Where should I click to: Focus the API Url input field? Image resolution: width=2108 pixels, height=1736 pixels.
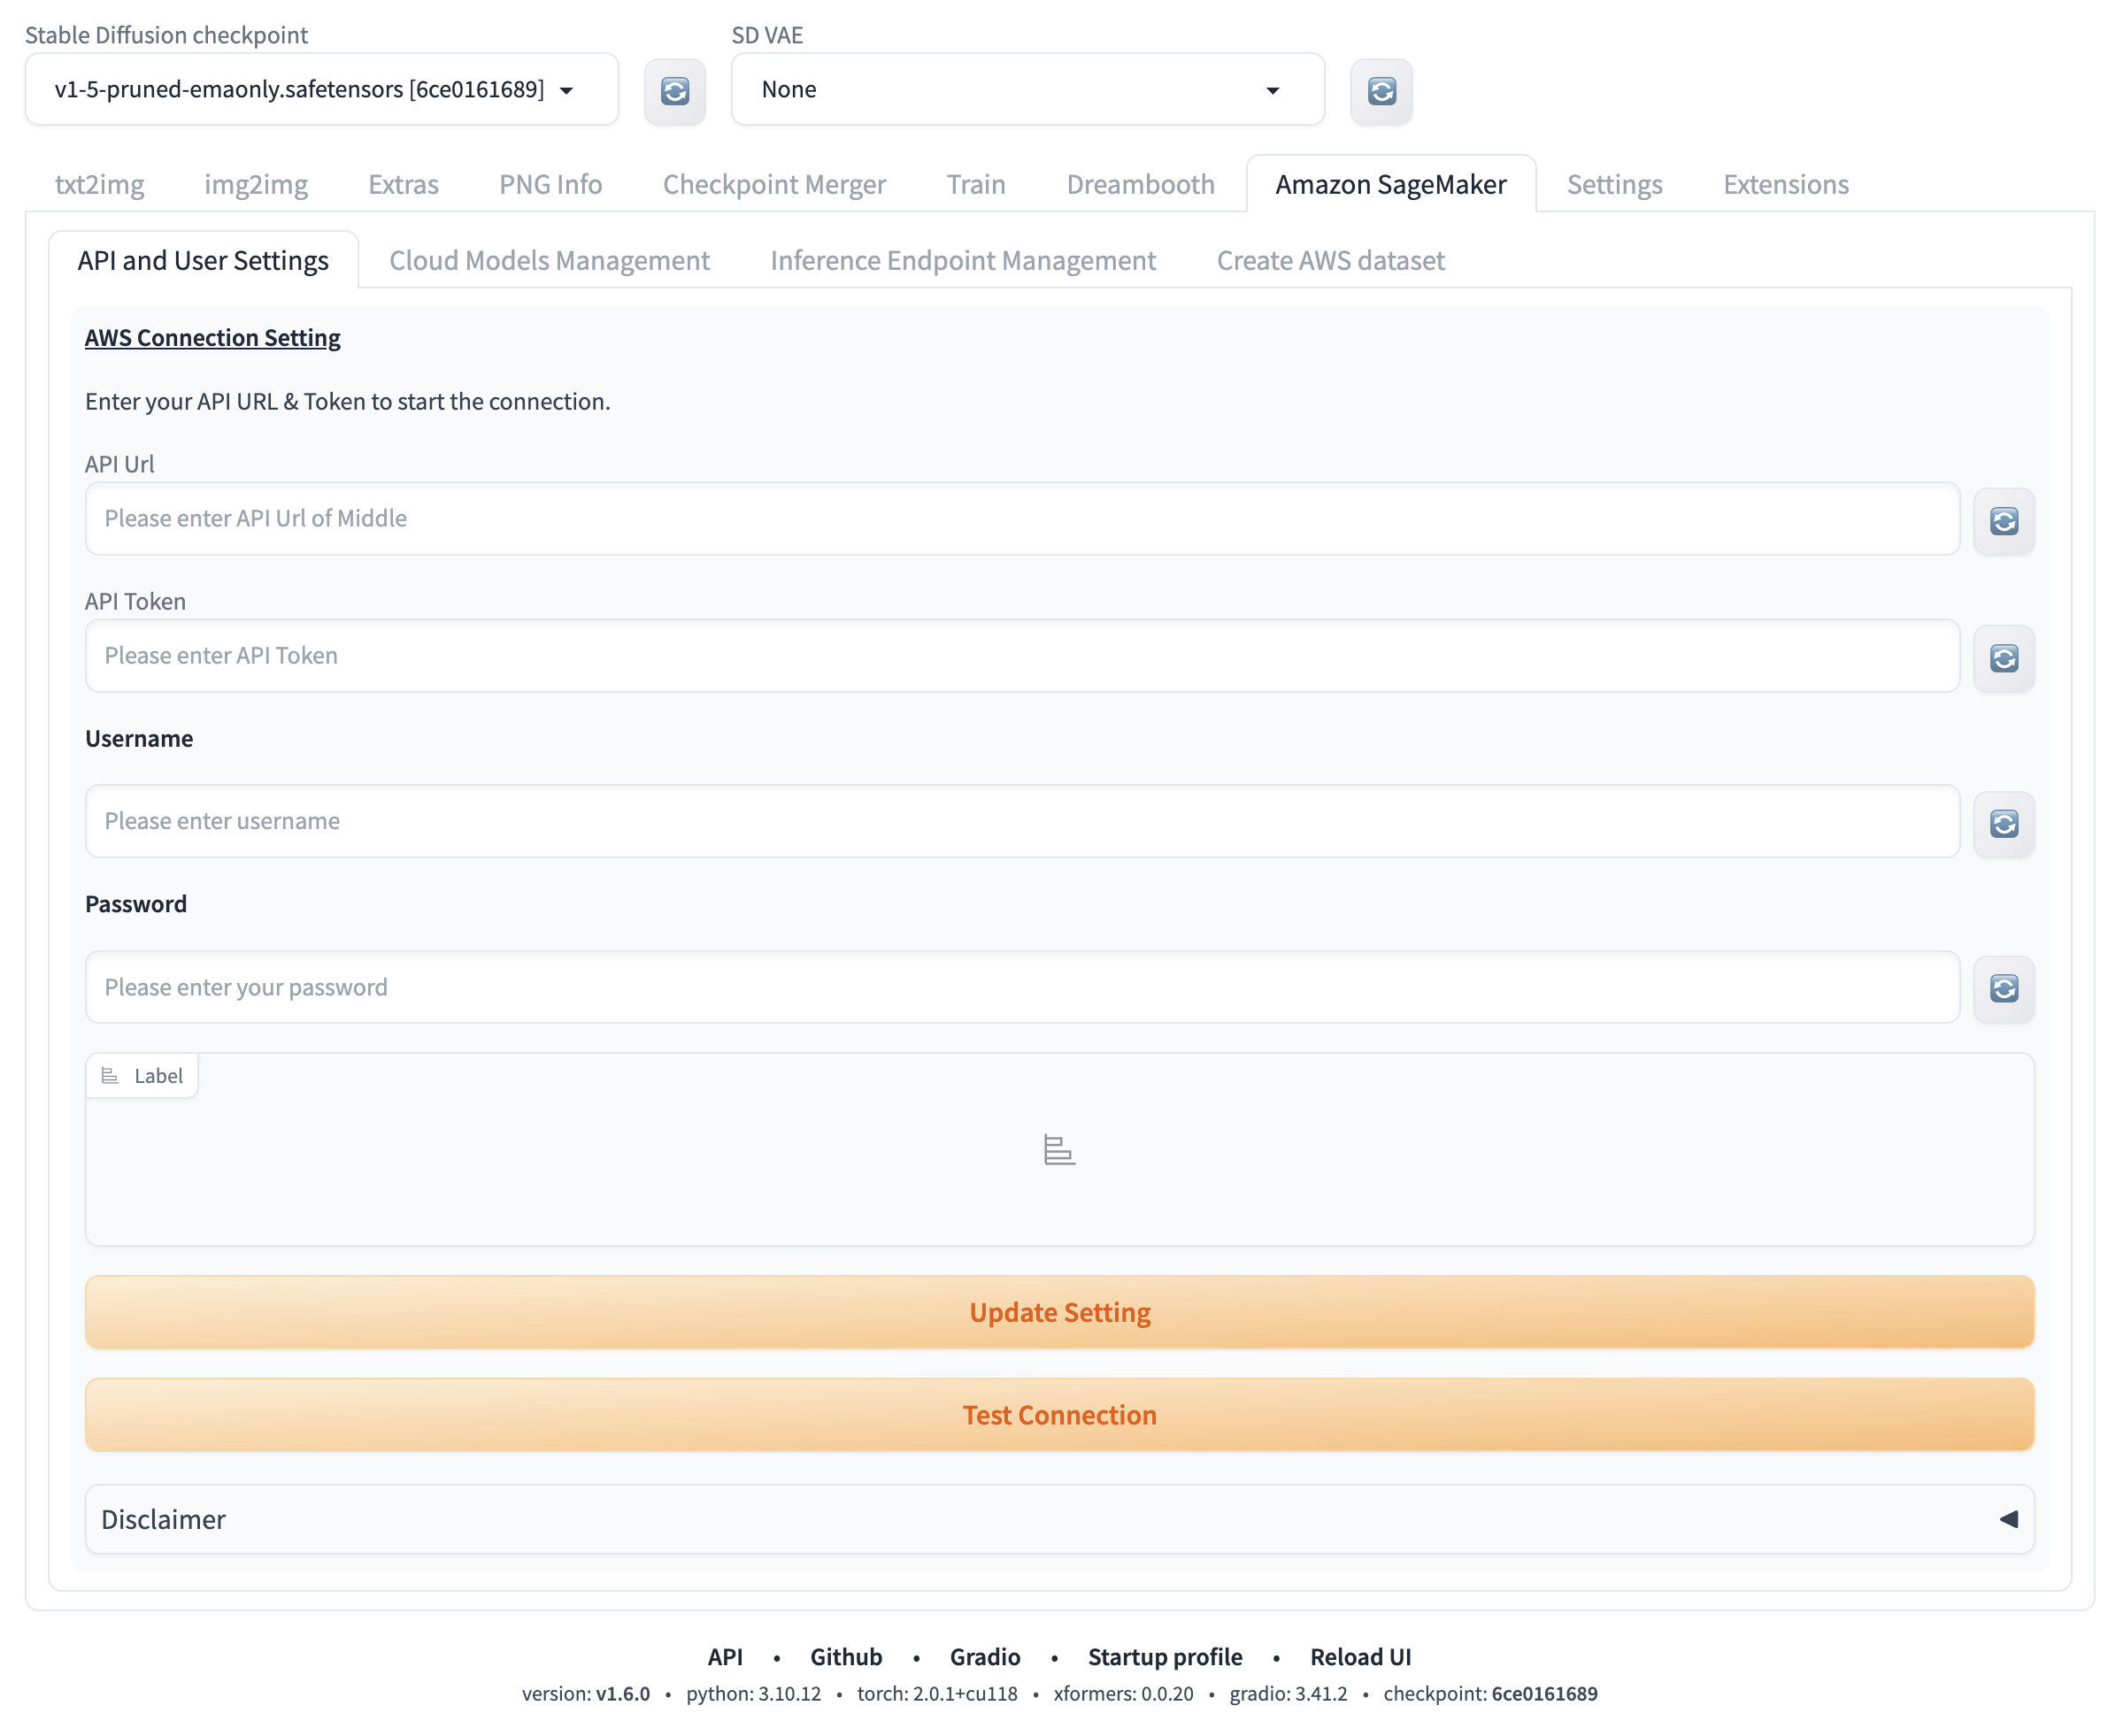click(1020, 518)
